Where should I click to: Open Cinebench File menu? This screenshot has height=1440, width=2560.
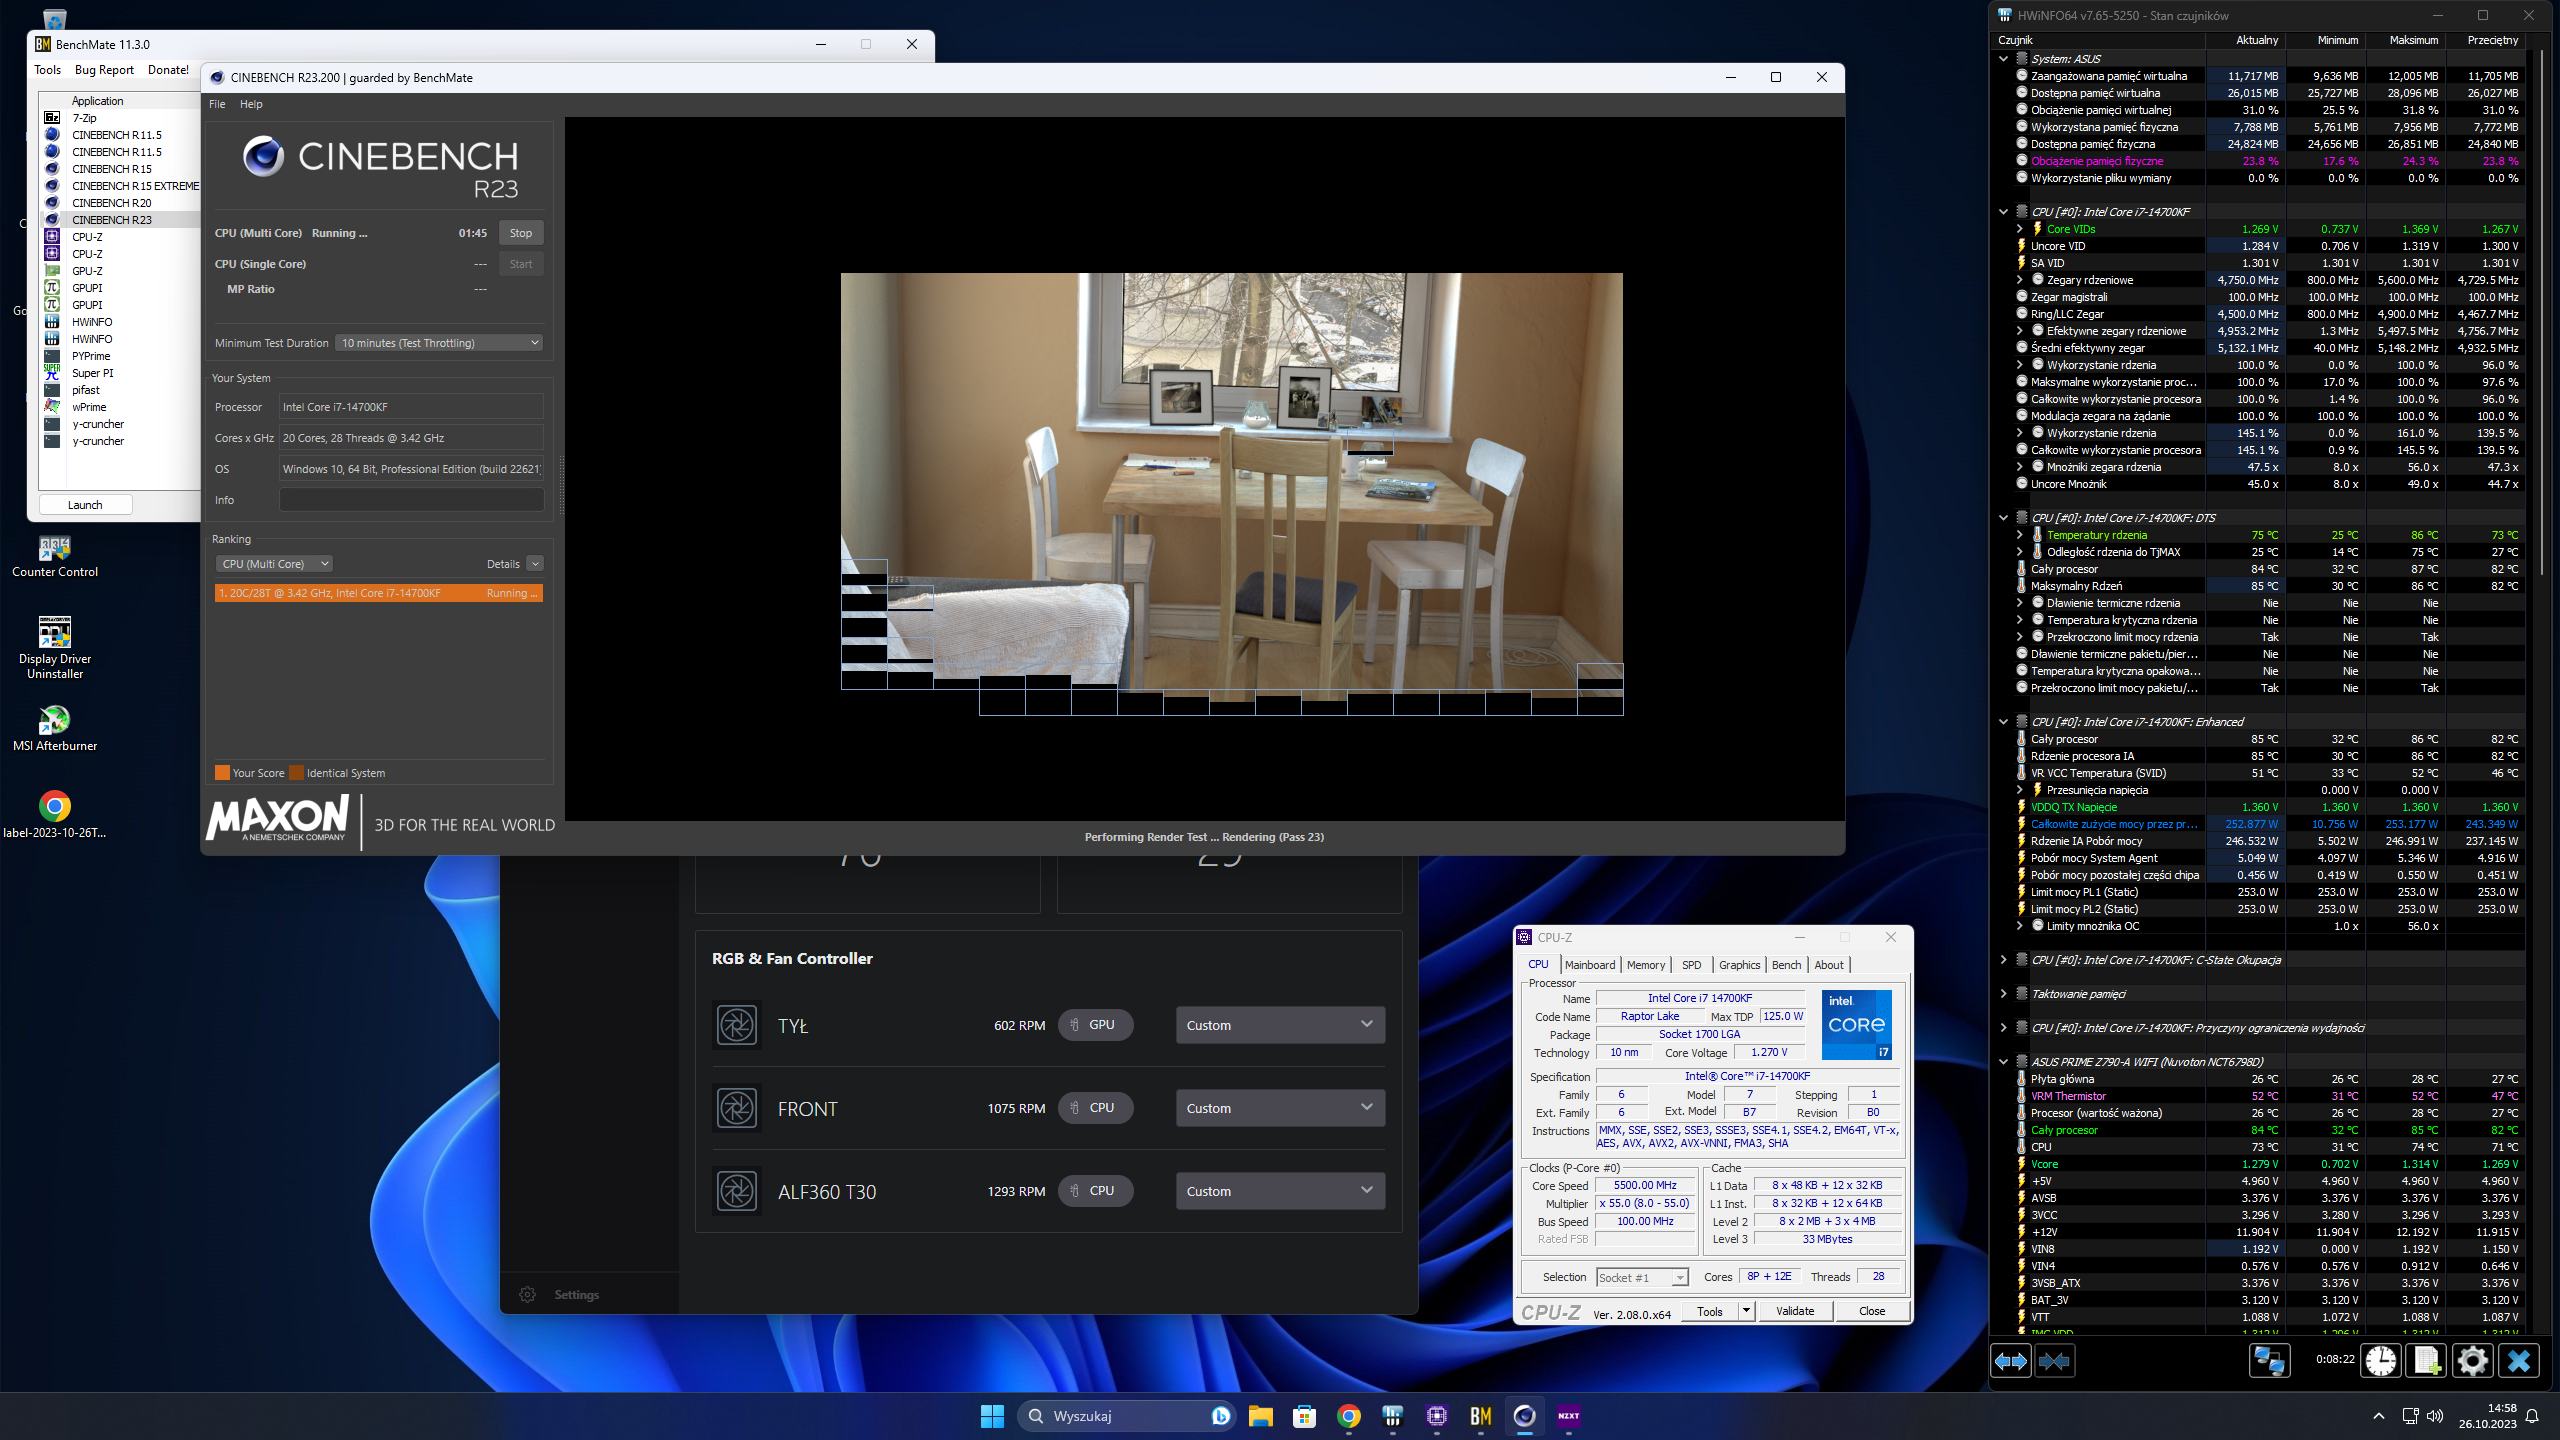click(217, 104)
